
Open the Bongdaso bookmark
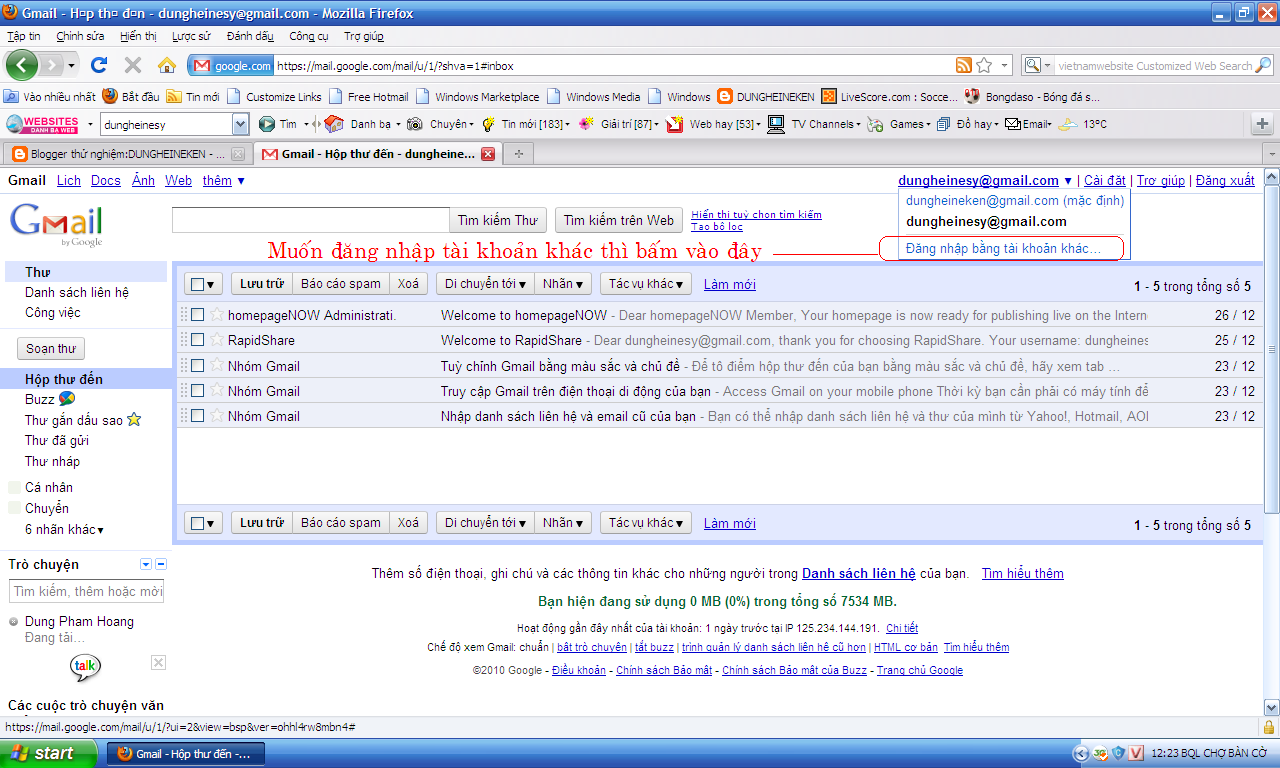(1032, 97)
